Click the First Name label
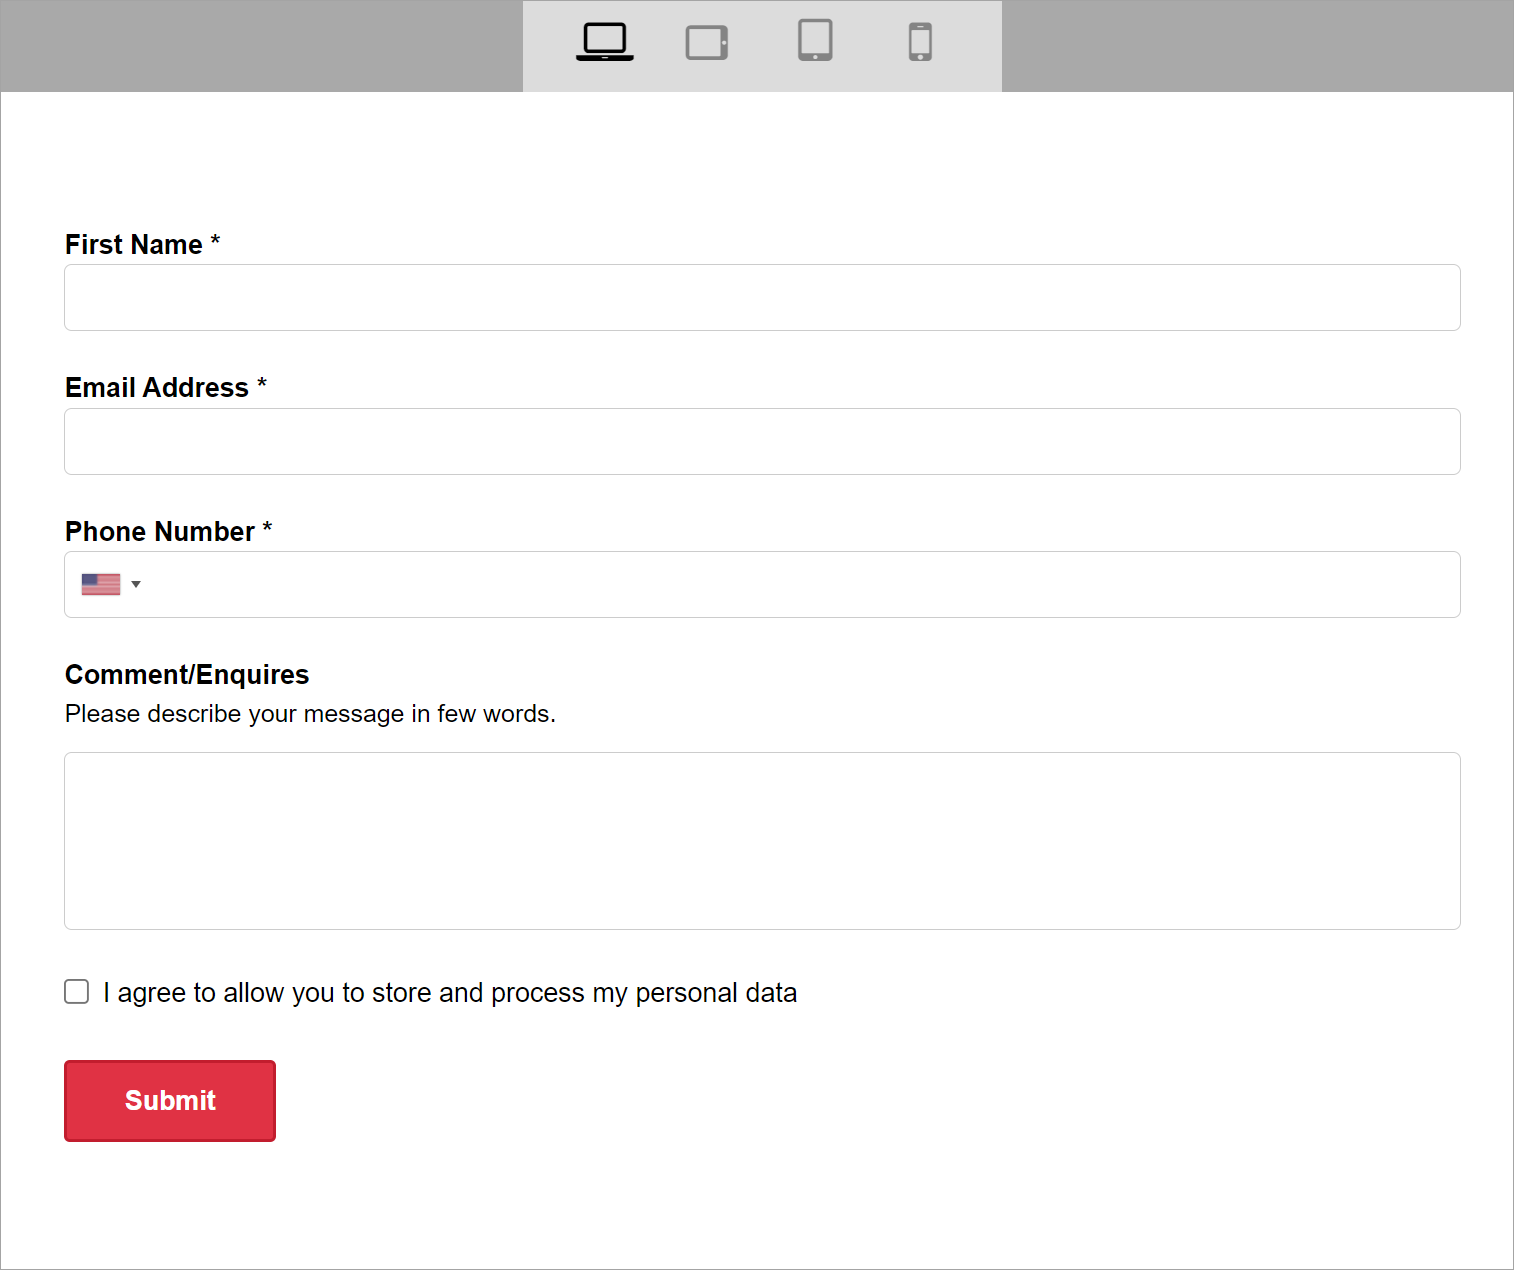The width and height of the screenshot is (1514, 1270). point(134,245)
